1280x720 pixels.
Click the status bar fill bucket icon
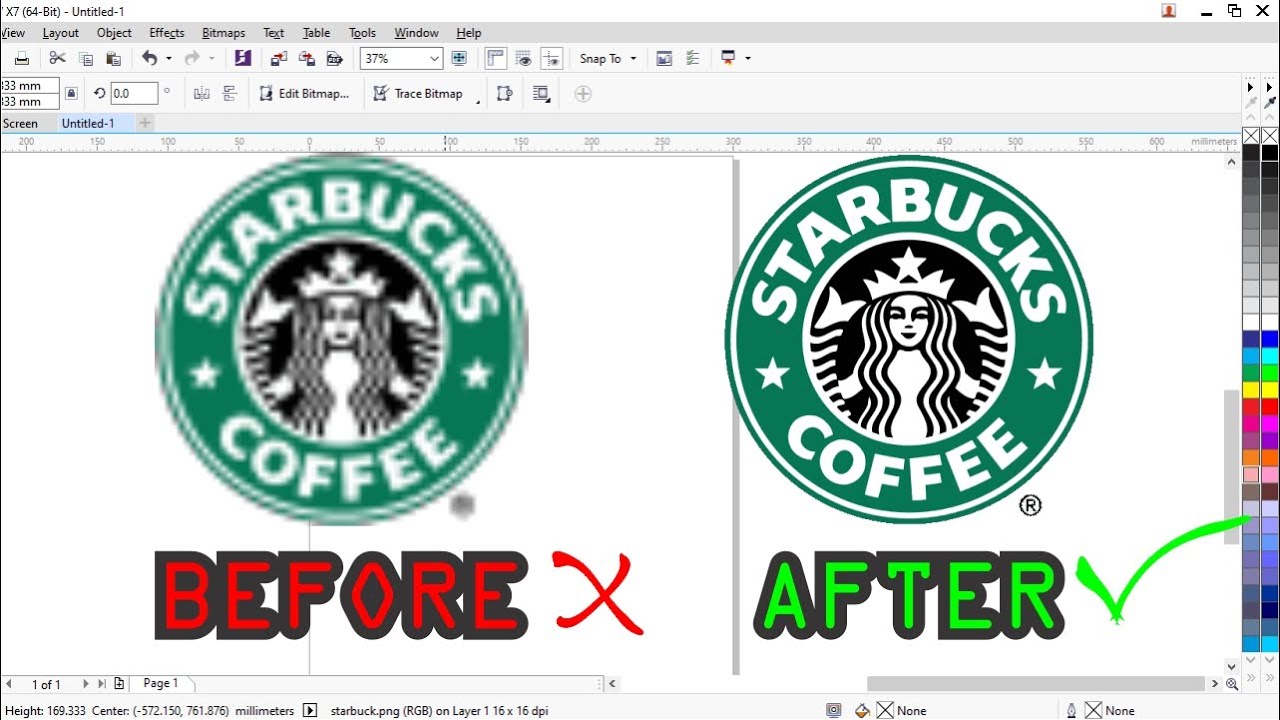point(863,710)
